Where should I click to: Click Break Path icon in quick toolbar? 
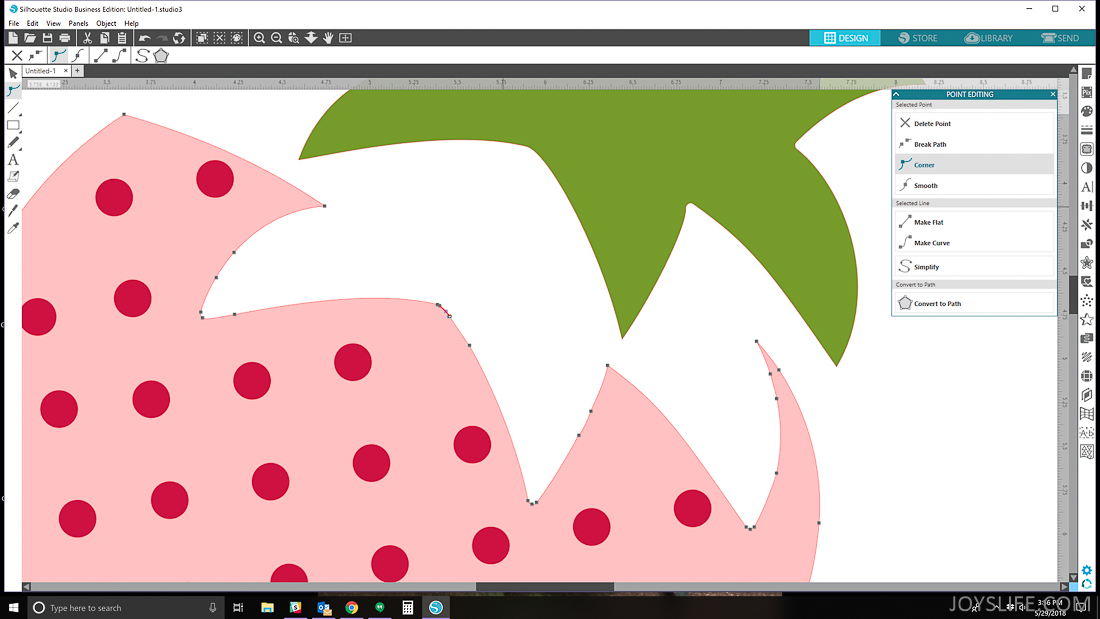tap(36, 55)
